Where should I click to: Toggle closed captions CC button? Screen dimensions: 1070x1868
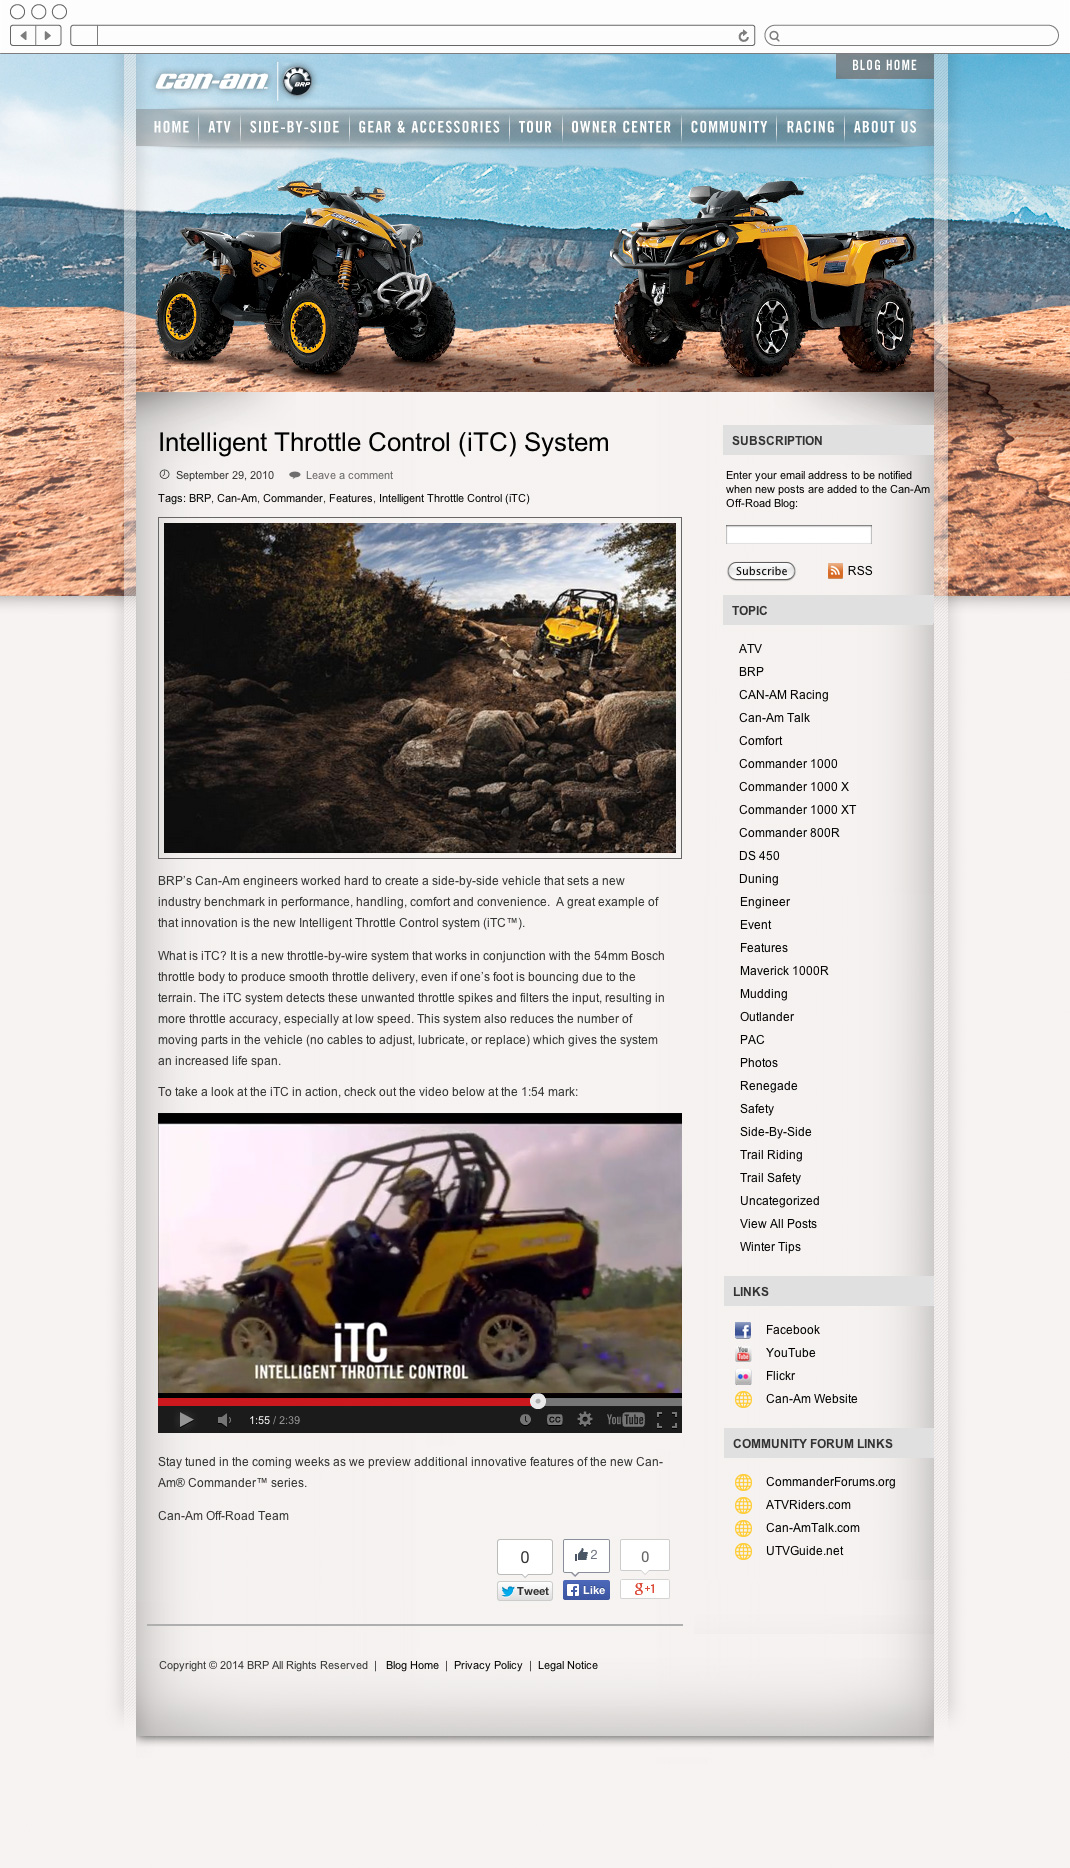[x=555, y=1420]
